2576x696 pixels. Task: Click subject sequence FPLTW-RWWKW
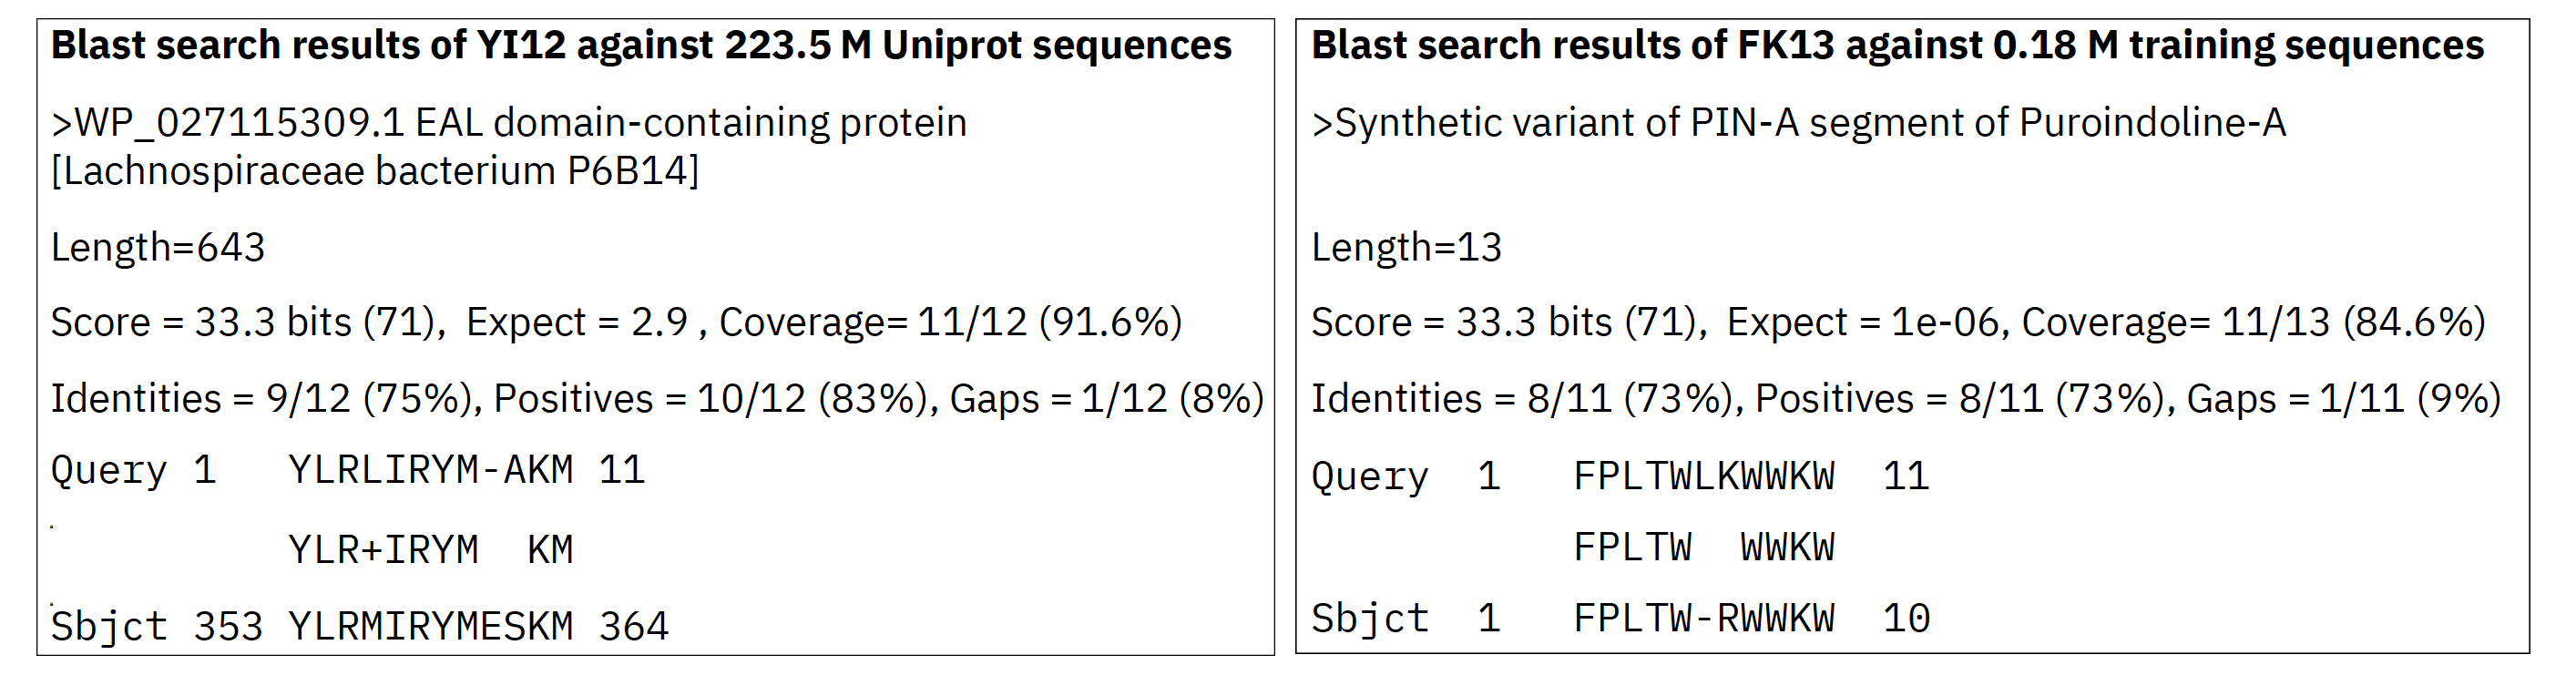(x=1704, y=619)
